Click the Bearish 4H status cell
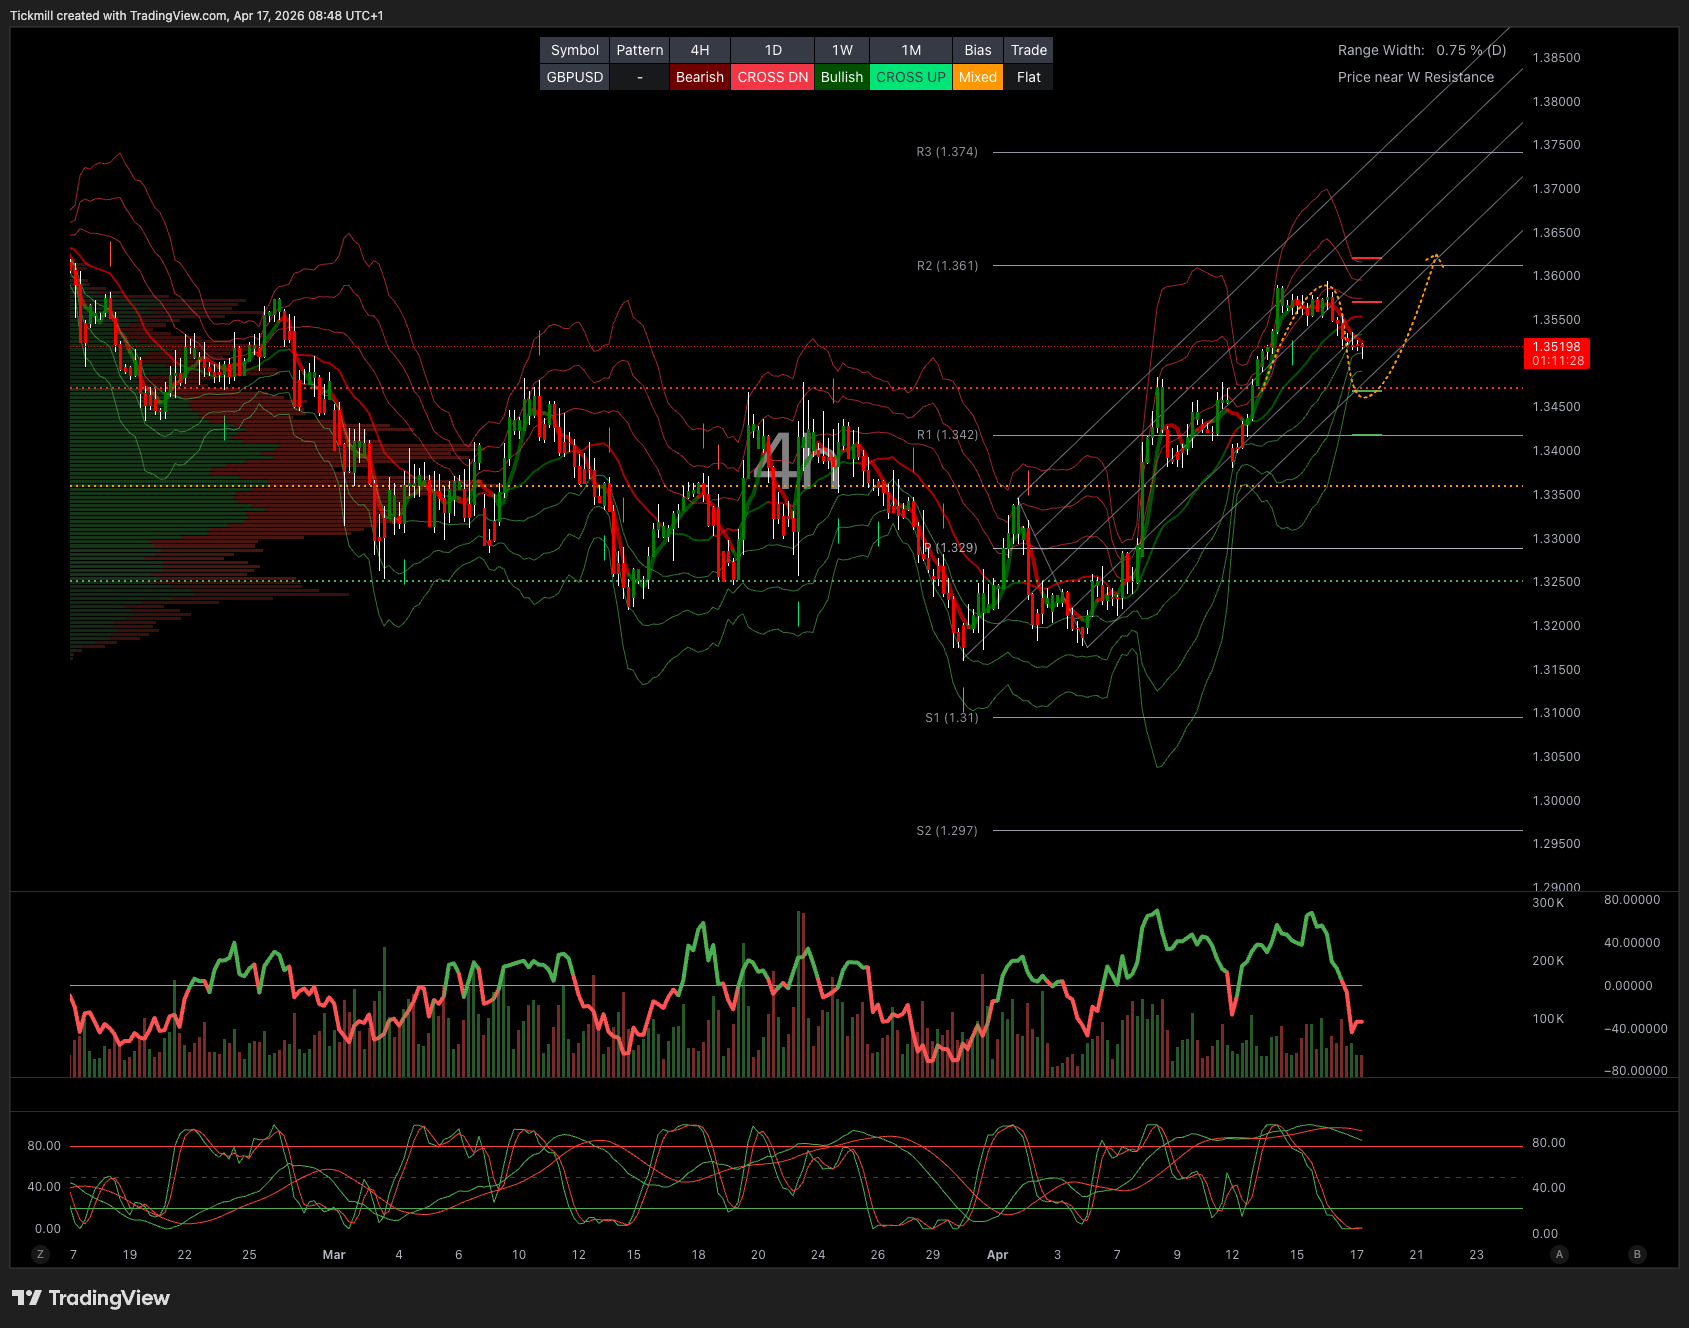Image resolution: width=1689 pixels, height=1328 pixels. [699, 77]
